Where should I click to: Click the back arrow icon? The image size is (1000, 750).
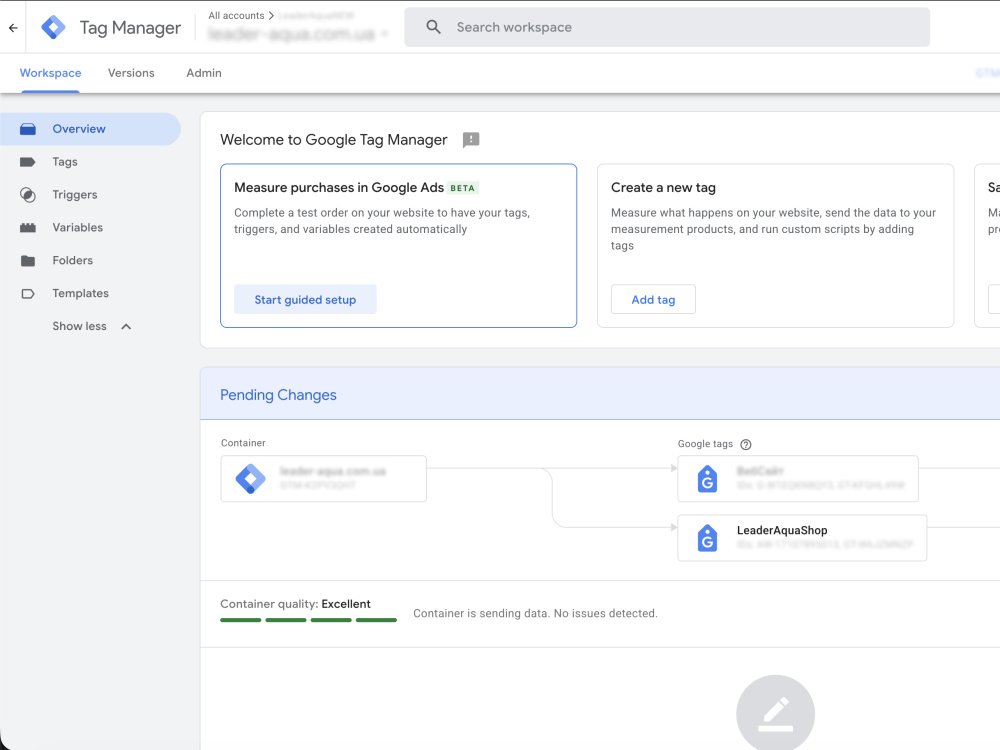click(x=13, y=27)
